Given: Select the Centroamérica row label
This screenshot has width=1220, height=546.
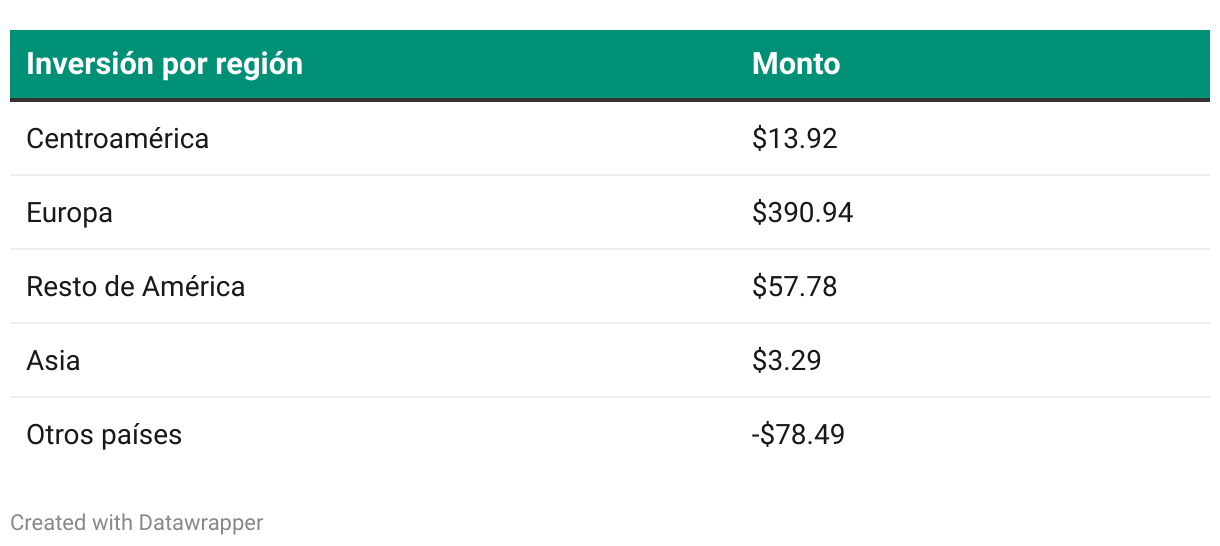Looking at the screenshot, I should coord(117,138).
